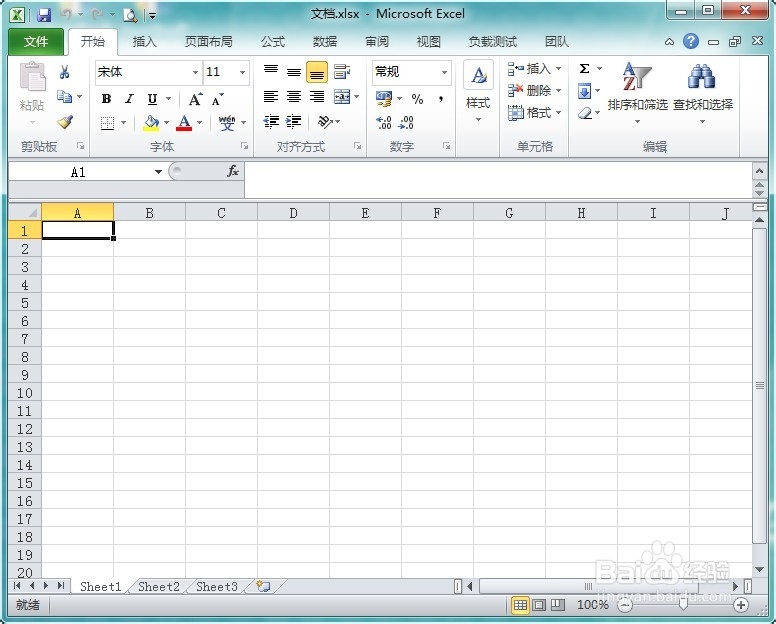Apply comma style number format
The width and height of the screenshot is (776, 624).
pos(440,99)
